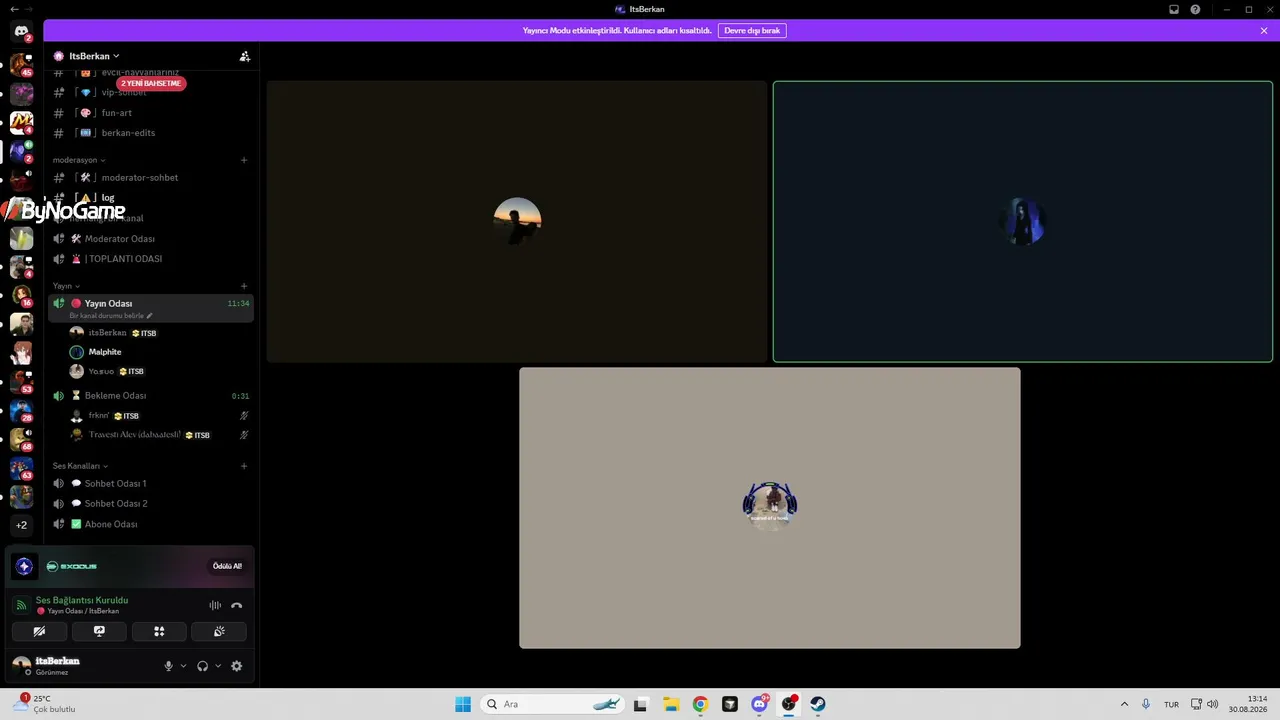This screenshot has height=720, width=1280.
Task: Open the activities launcher button
Action: pyautogui.click(x=159, y=631)
